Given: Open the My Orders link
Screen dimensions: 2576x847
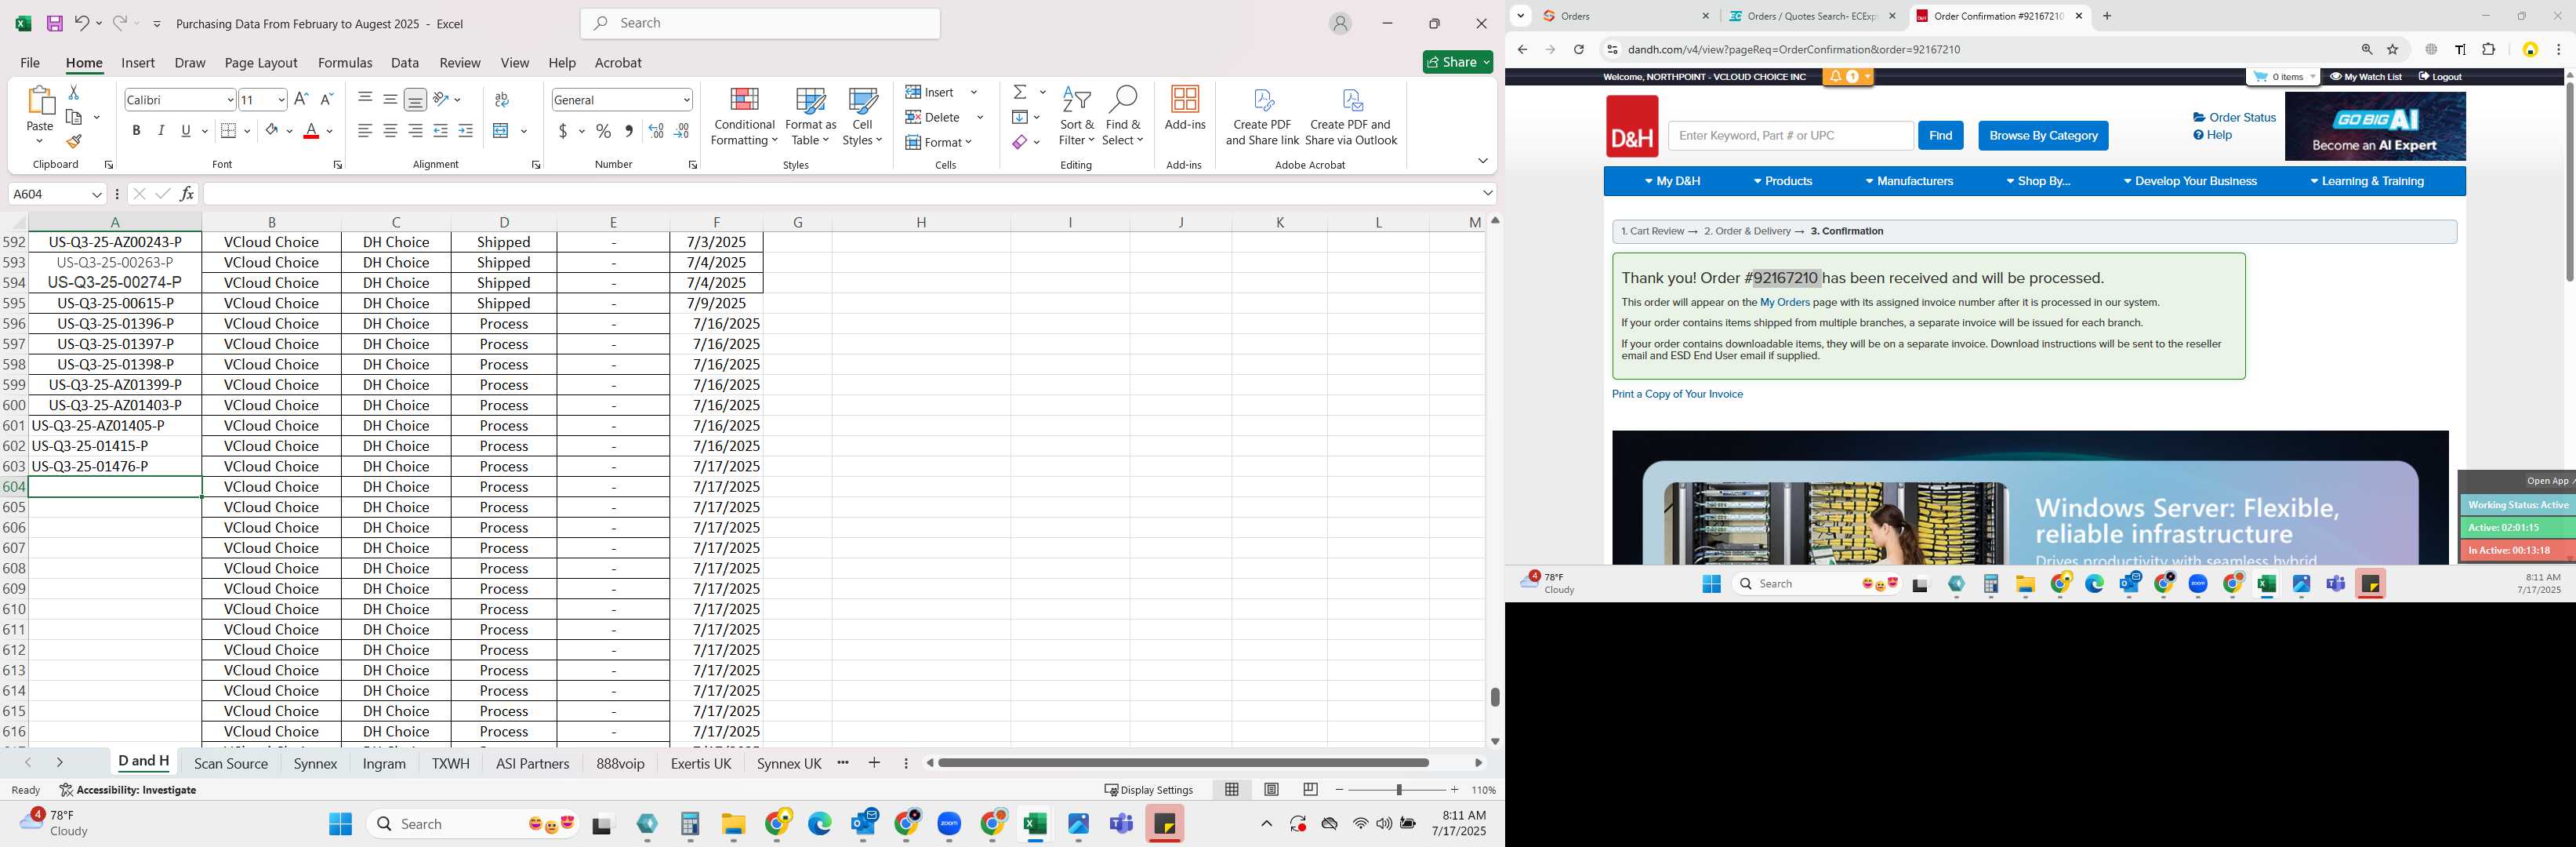Looking at the screenshot, I should click(1785, 302).
